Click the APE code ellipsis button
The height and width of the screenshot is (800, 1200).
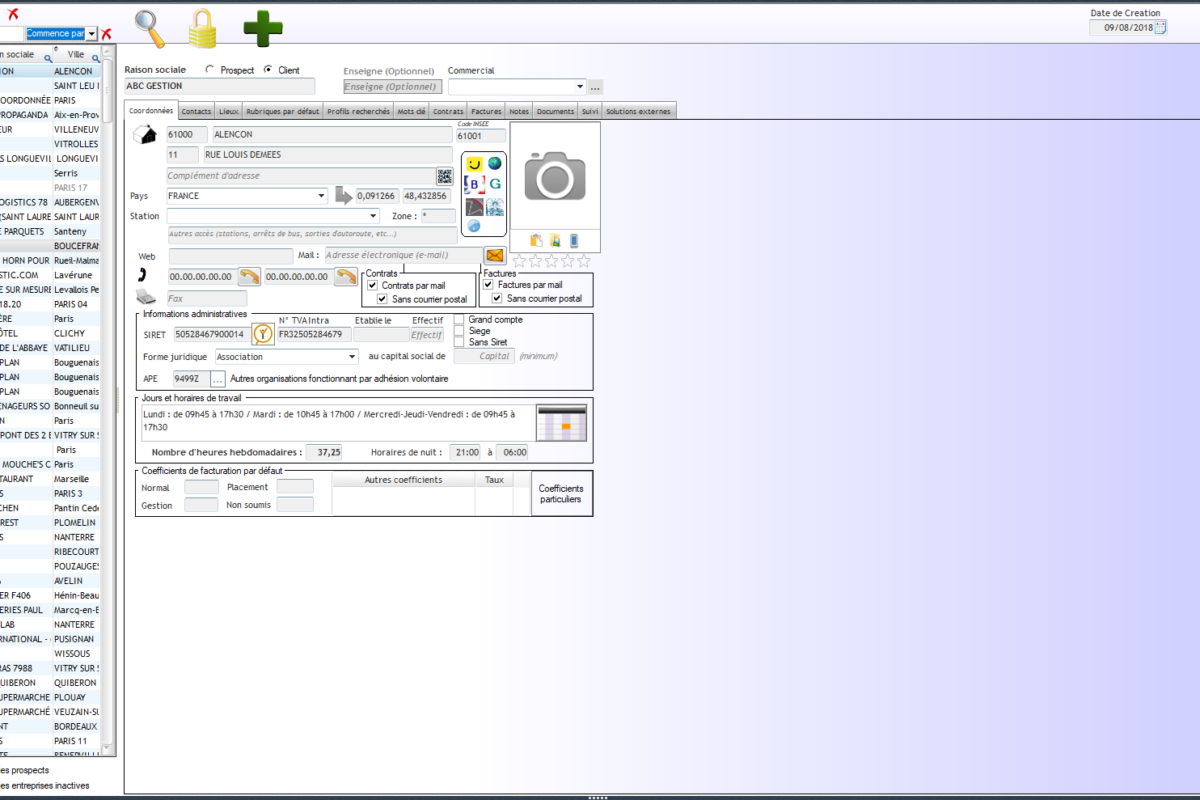218,379
